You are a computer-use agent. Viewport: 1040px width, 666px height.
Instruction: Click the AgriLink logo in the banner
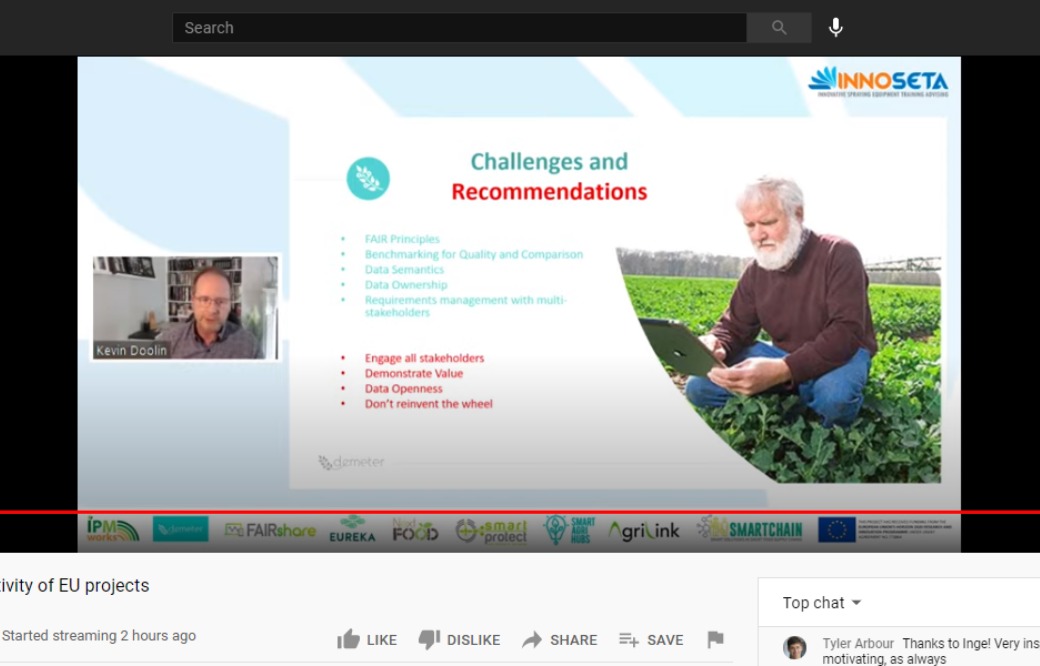tap(644, 531)
